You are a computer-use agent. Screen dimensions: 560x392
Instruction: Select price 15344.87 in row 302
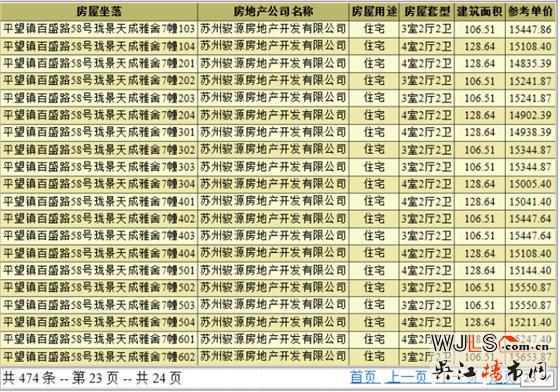[x=530, y=150]
